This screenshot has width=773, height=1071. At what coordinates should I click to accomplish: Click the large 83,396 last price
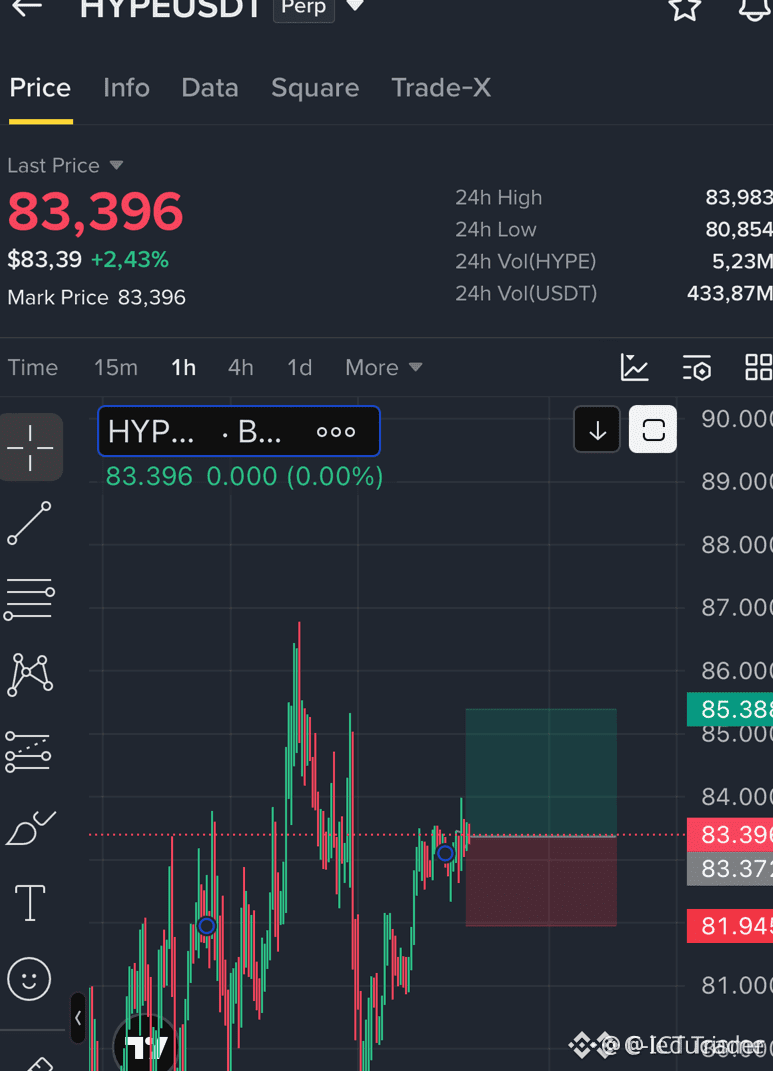[x=96, y=212]
